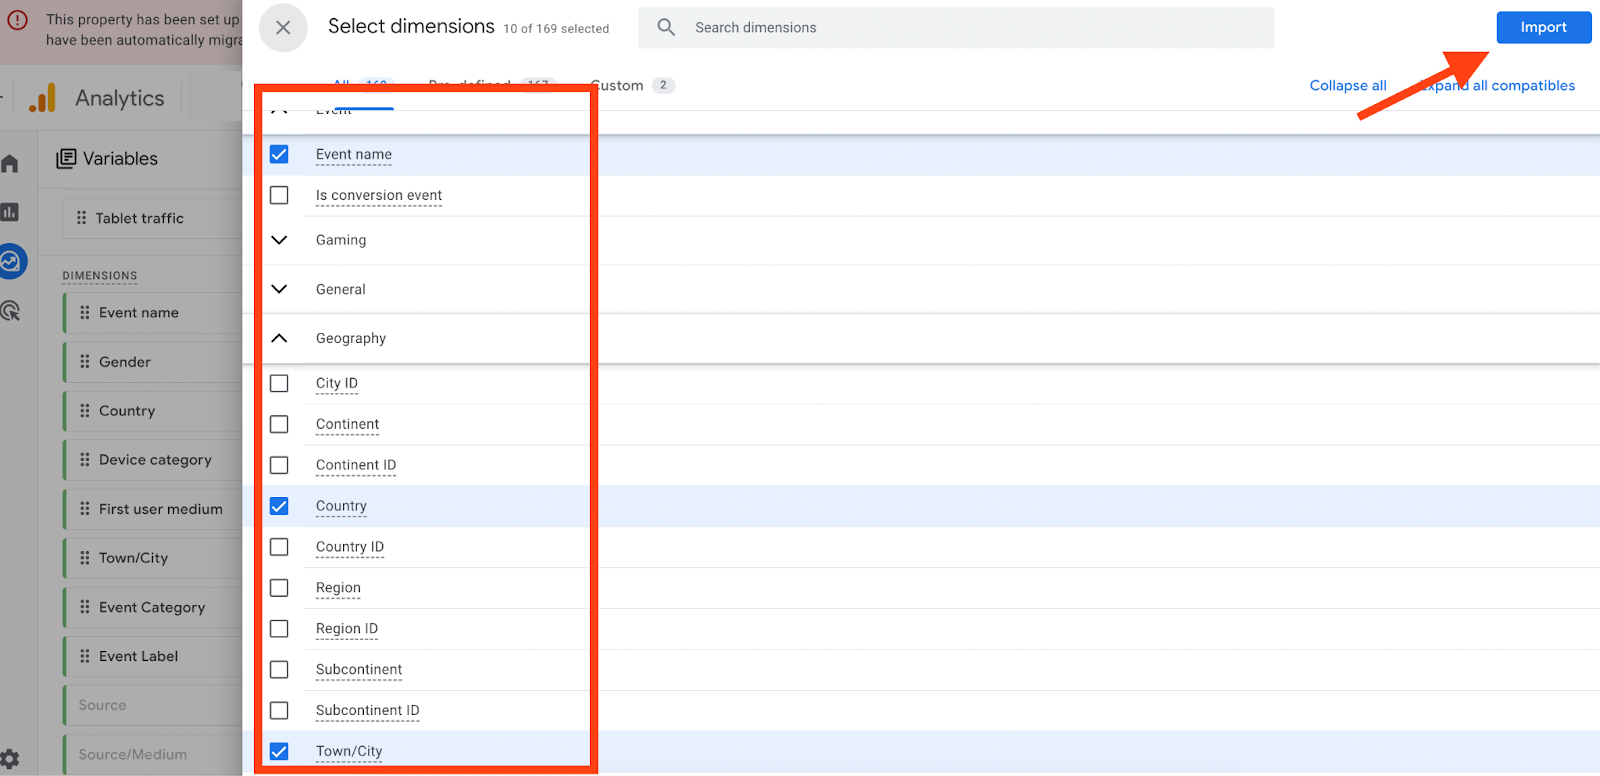
Task: Enable the Is conversion event checkbox
Action: [x=279, y=195]
